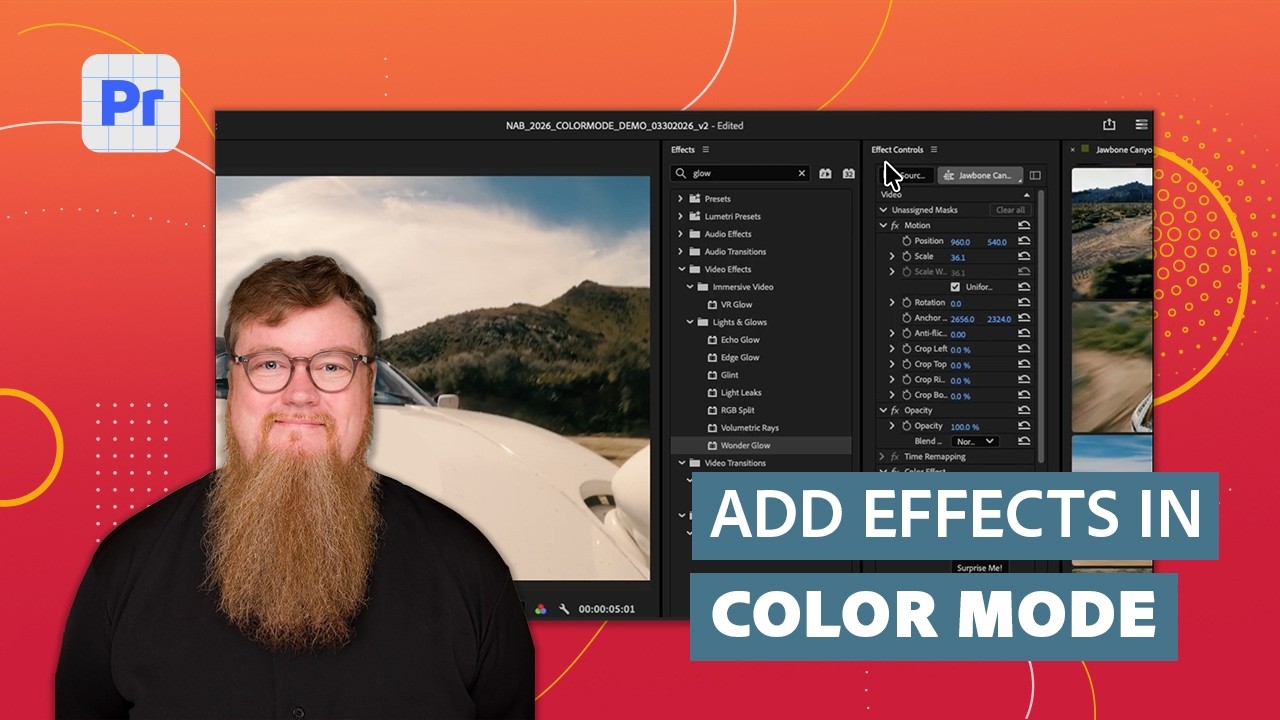The height and width of the screenshot is (720, 1280).
Task: Open the Effects panel hamburger menu
Action: click(x=705, y=150)
